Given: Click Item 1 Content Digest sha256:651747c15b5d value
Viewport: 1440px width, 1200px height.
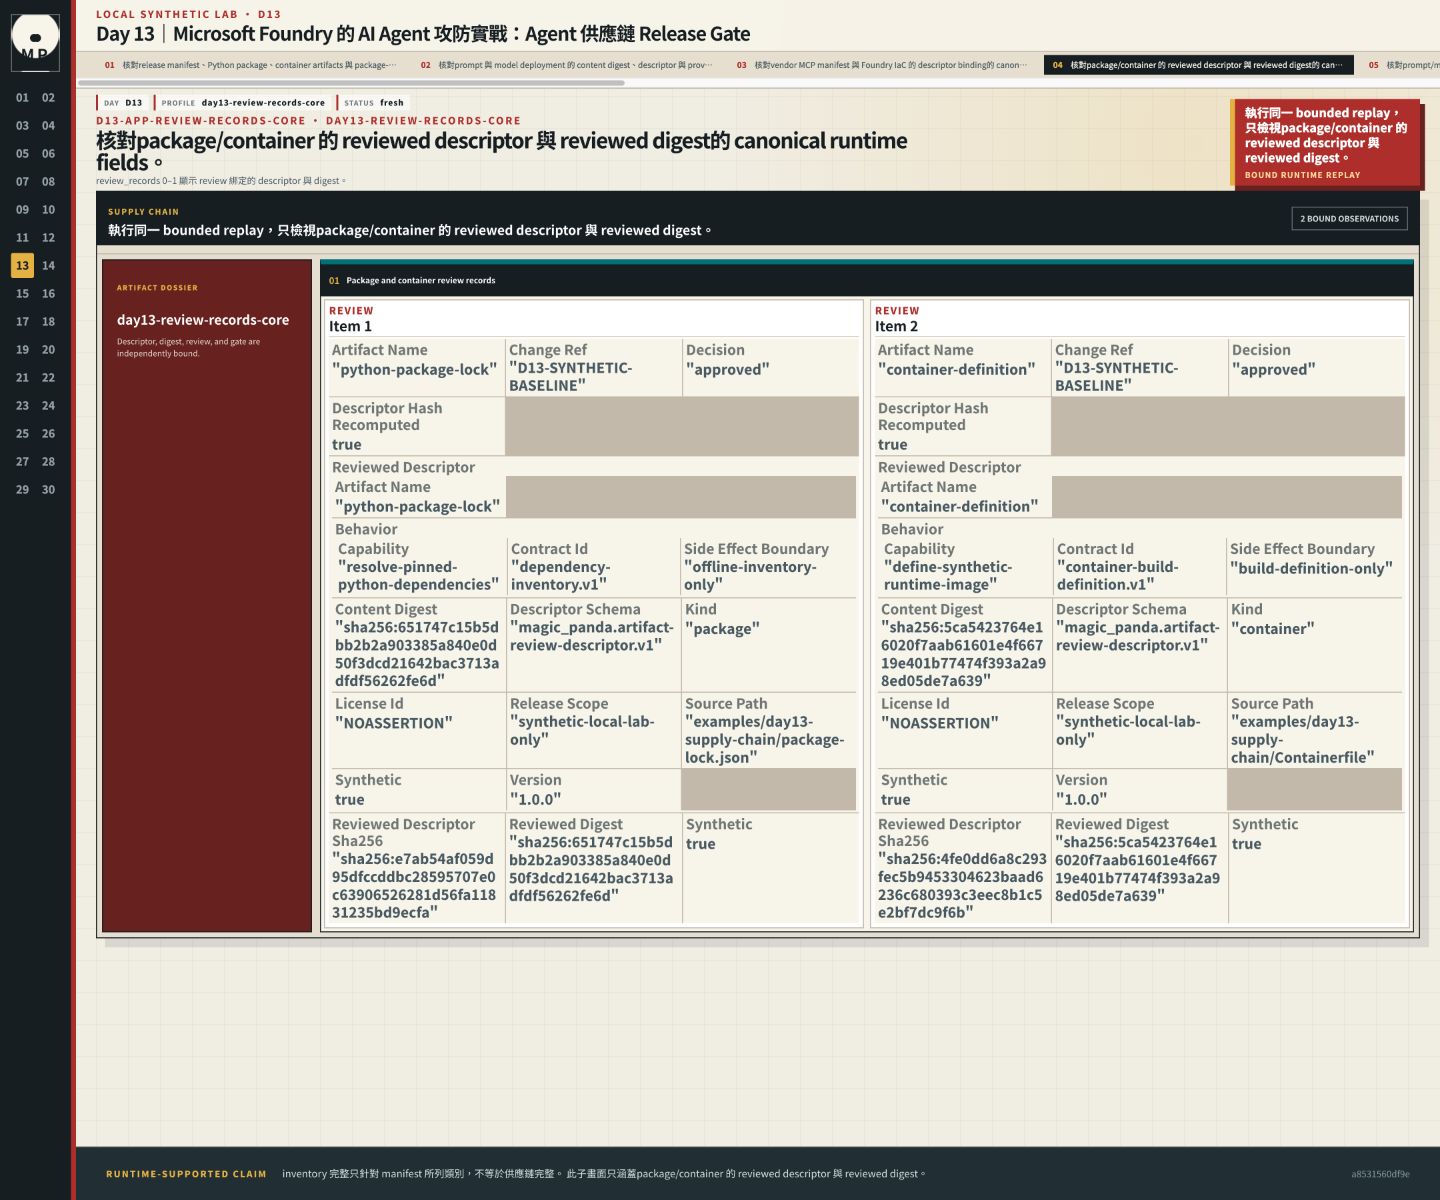Looking at the screenshot, I should 417,654.
